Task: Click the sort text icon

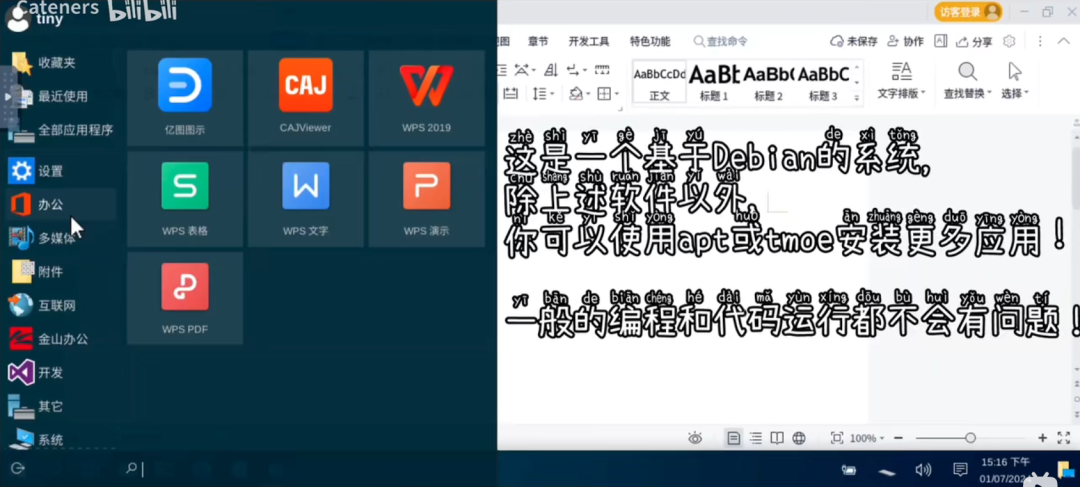Action: (x=550, y=70)
